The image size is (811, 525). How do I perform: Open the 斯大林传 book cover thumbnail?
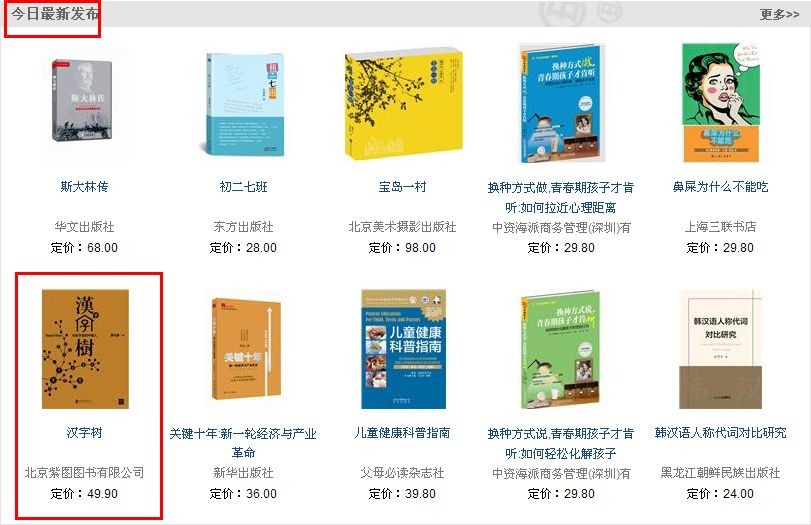tap(83, 100)
